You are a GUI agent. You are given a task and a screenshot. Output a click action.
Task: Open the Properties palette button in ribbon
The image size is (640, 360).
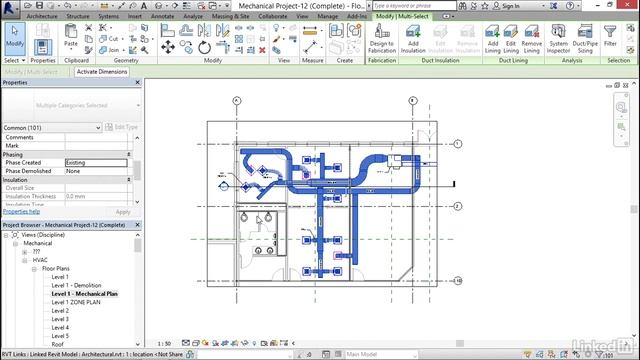coord(42,47)
